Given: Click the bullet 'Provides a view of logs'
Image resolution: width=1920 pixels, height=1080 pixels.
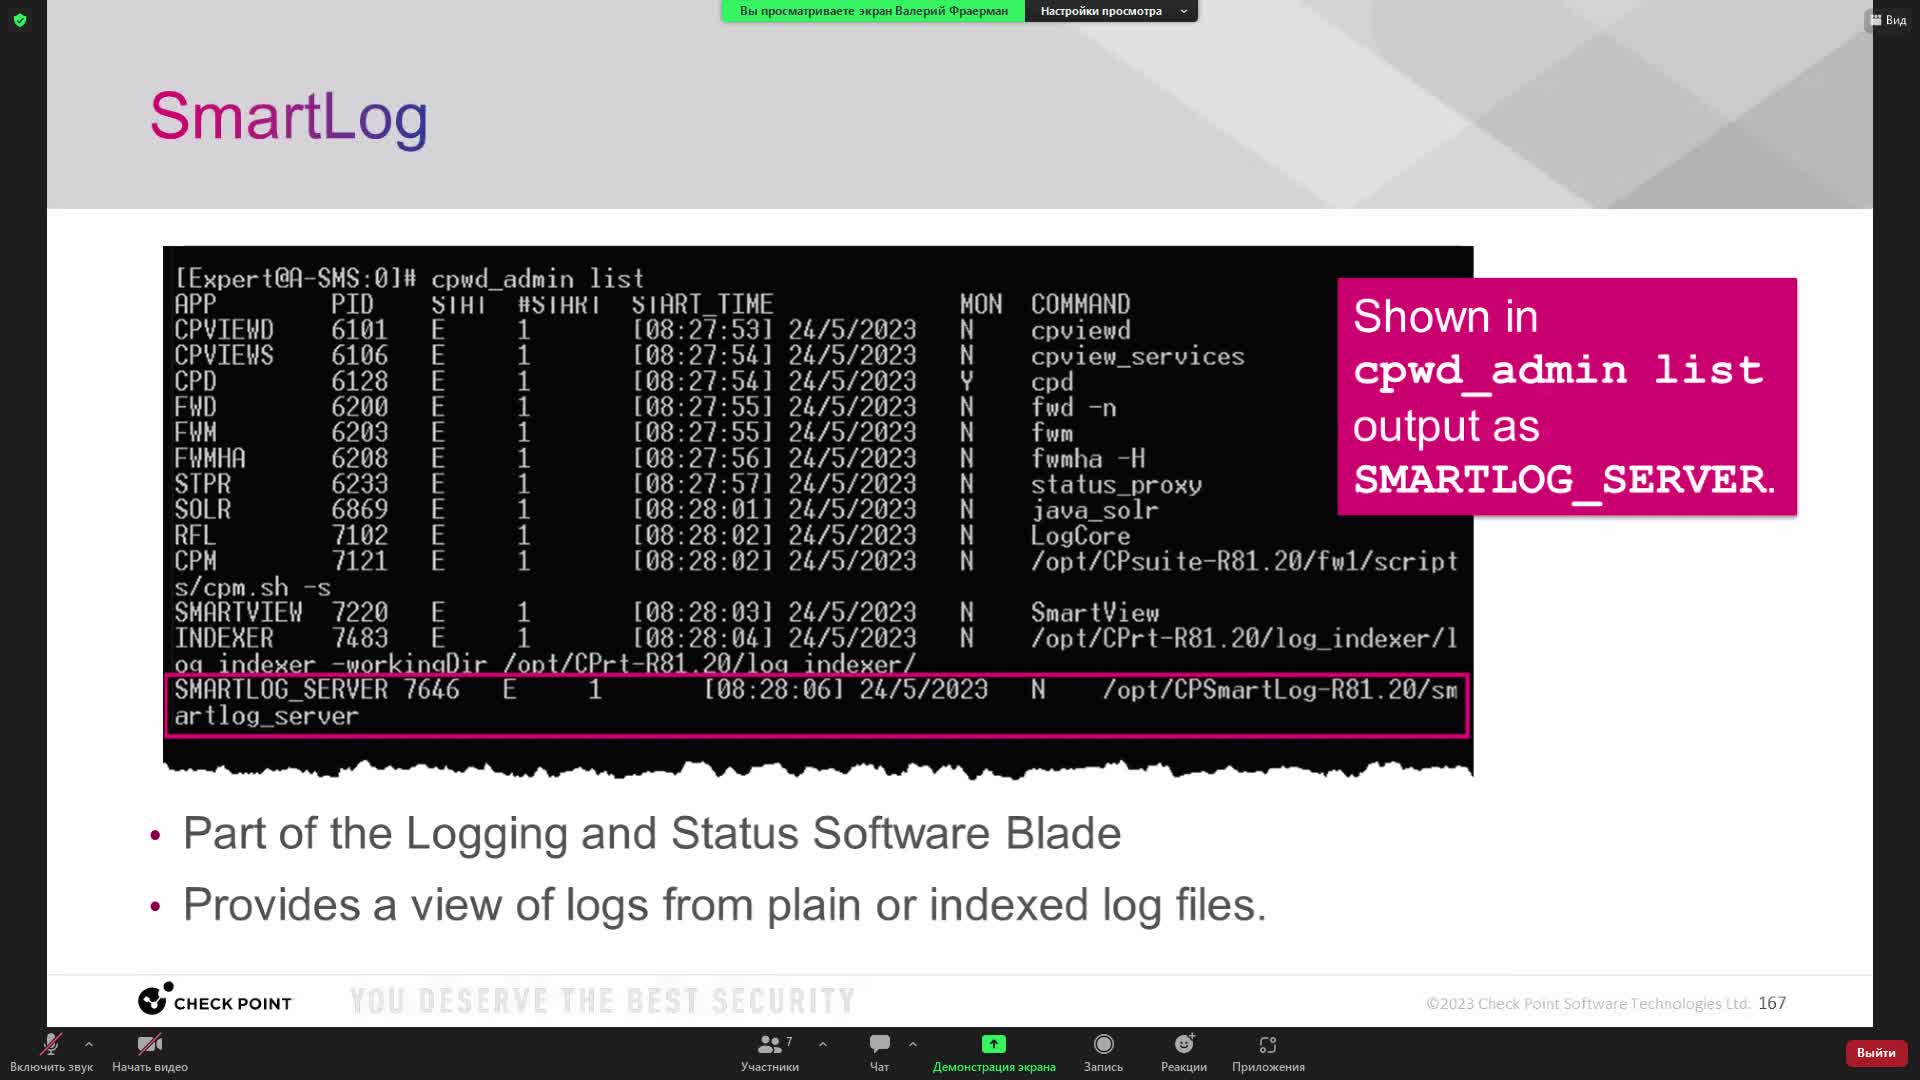Looking at the screenshot, I should pos(724,905).
